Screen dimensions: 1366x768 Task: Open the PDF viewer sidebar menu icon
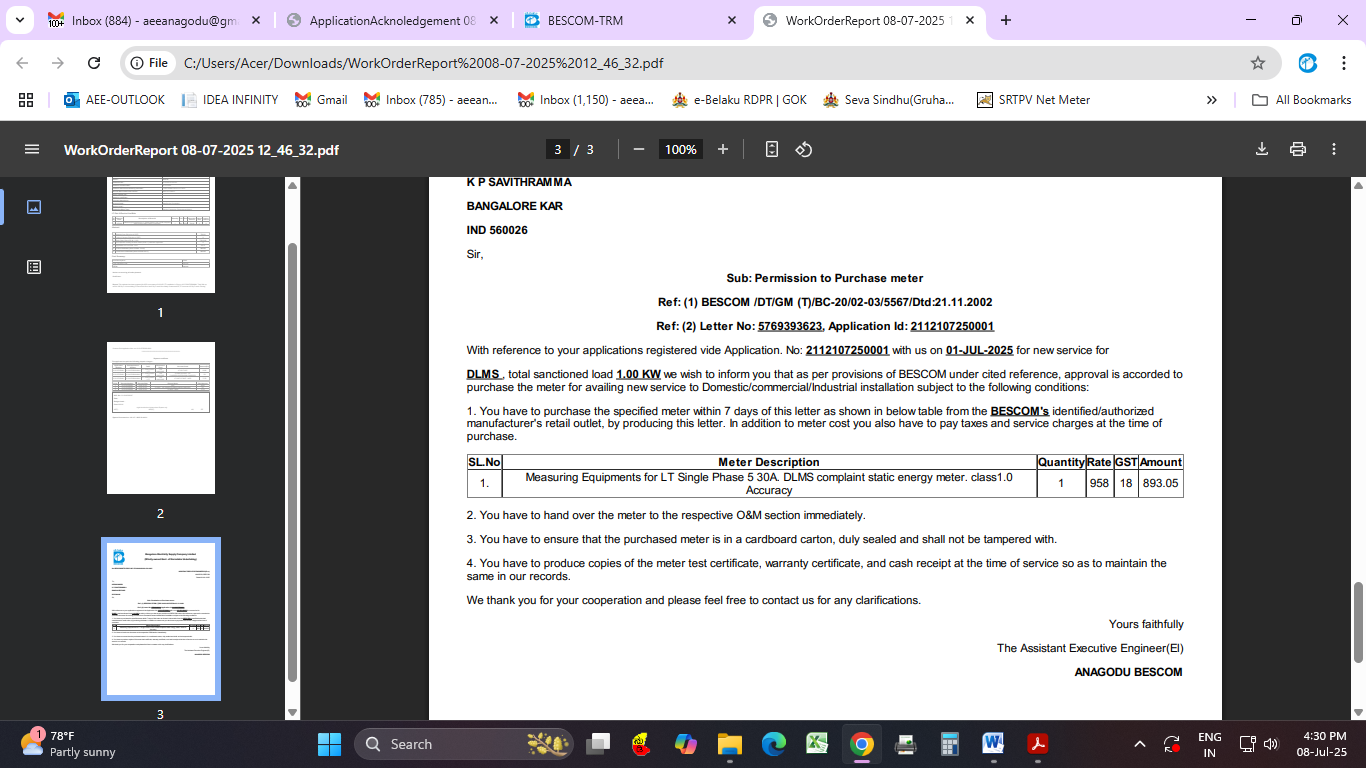[x=32, y=149]
